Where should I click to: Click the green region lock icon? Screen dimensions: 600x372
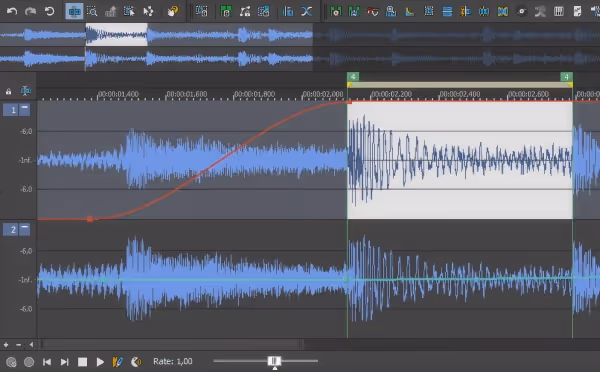click(226, 11)
